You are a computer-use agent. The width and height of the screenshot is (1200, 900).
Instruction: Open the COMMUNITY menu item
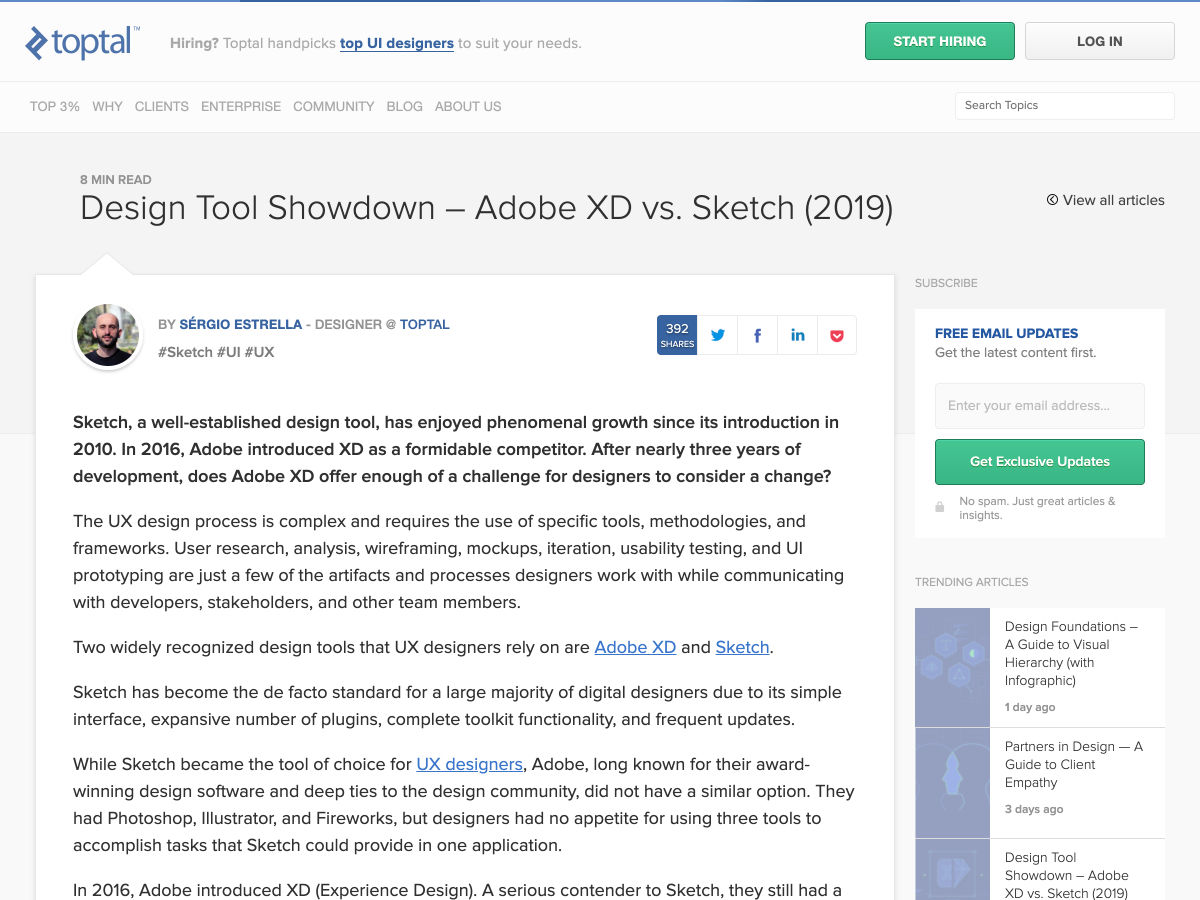pyautogui.click(x=334, y=106)
